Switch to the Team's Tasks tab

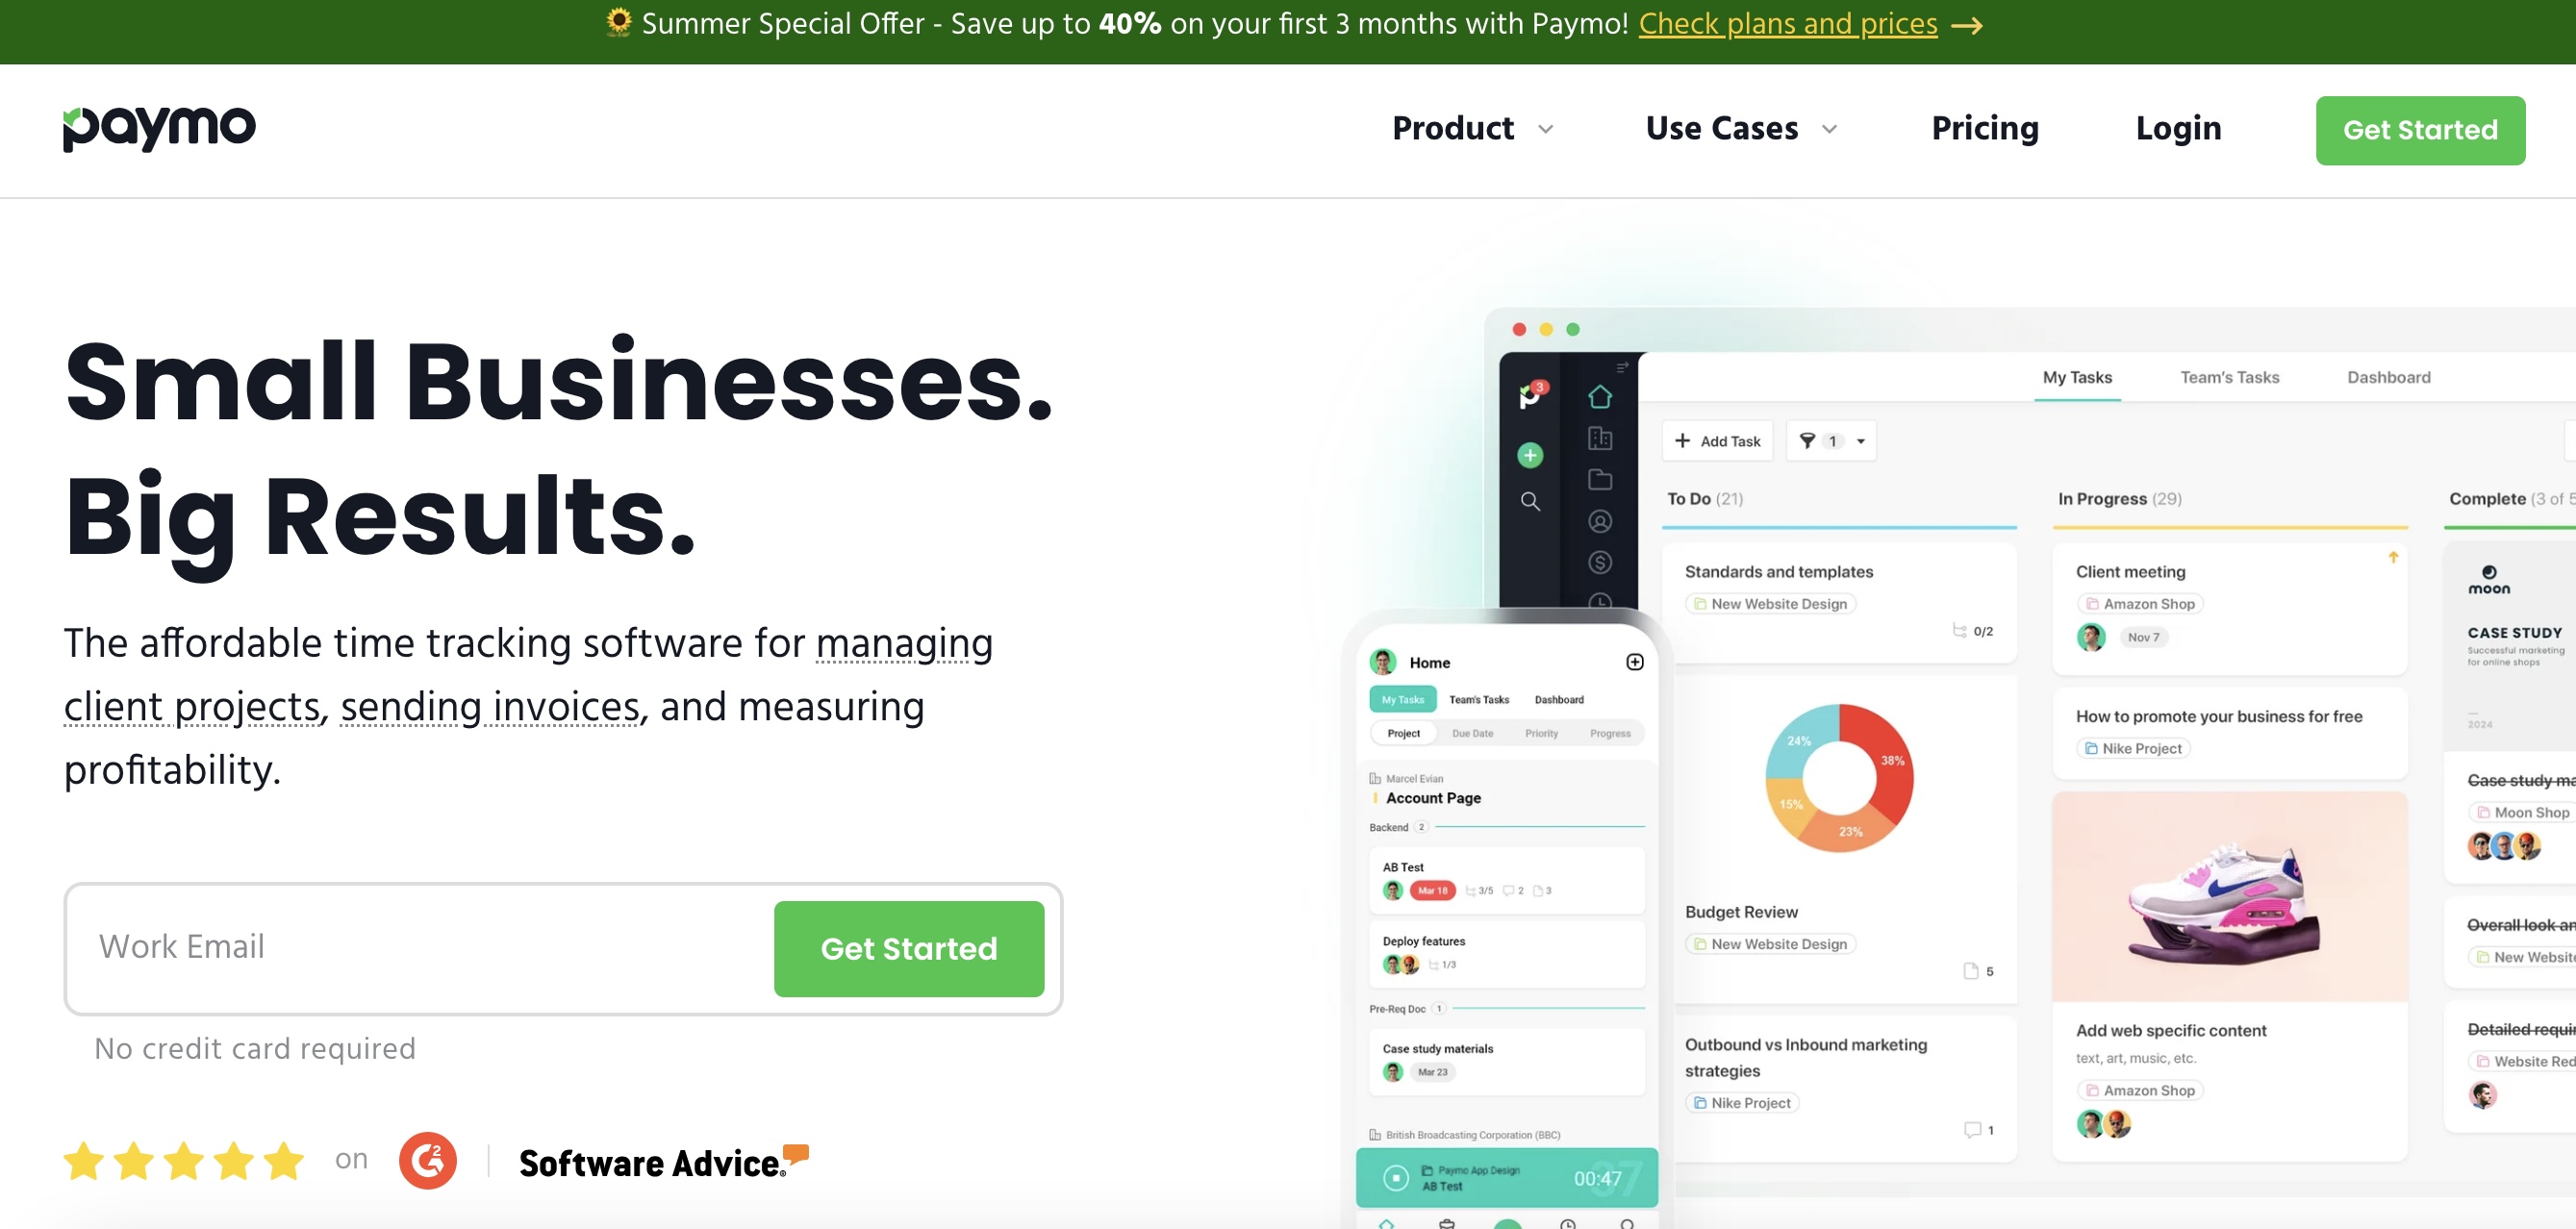pyautogui.click(x=2229, y=377)
